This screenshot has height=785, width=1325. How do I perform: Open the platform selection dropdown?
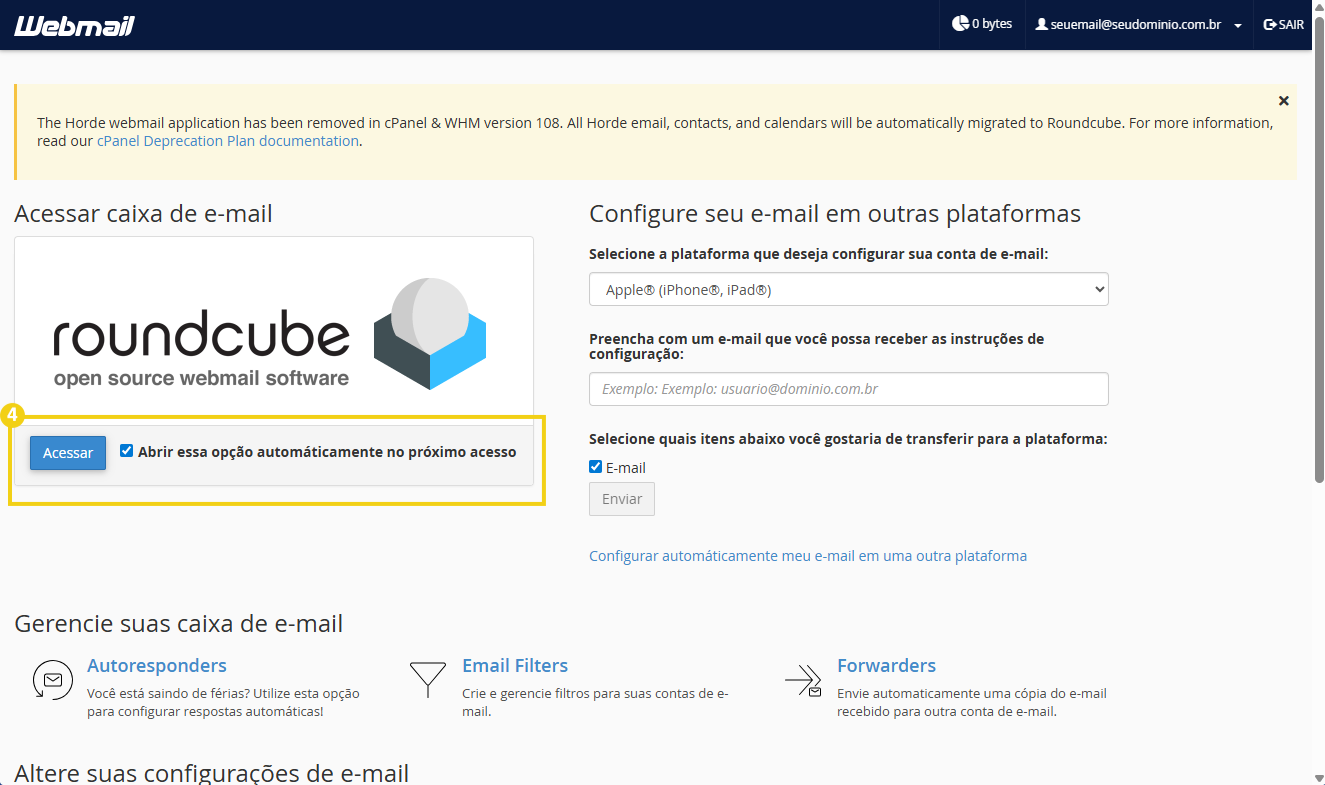848,289
